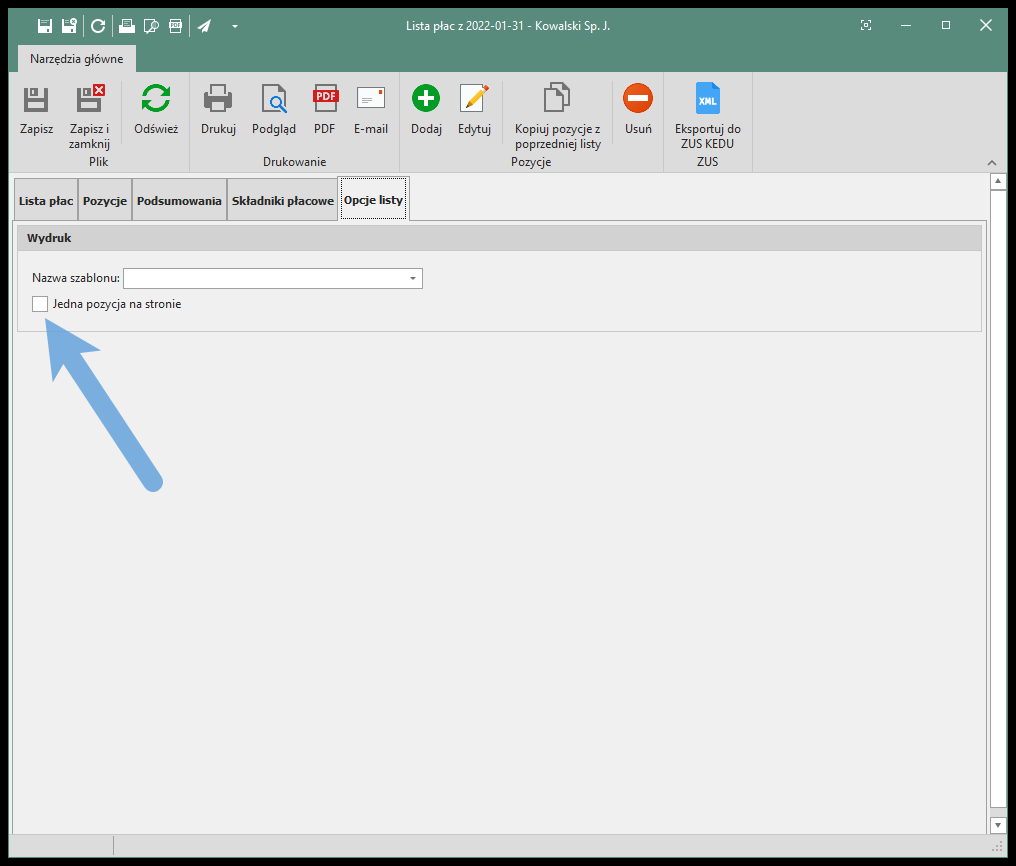Open quick access toolbar customization arrow
The width and height of the screenshot is (1016, 866).
(x=235, y=26)
